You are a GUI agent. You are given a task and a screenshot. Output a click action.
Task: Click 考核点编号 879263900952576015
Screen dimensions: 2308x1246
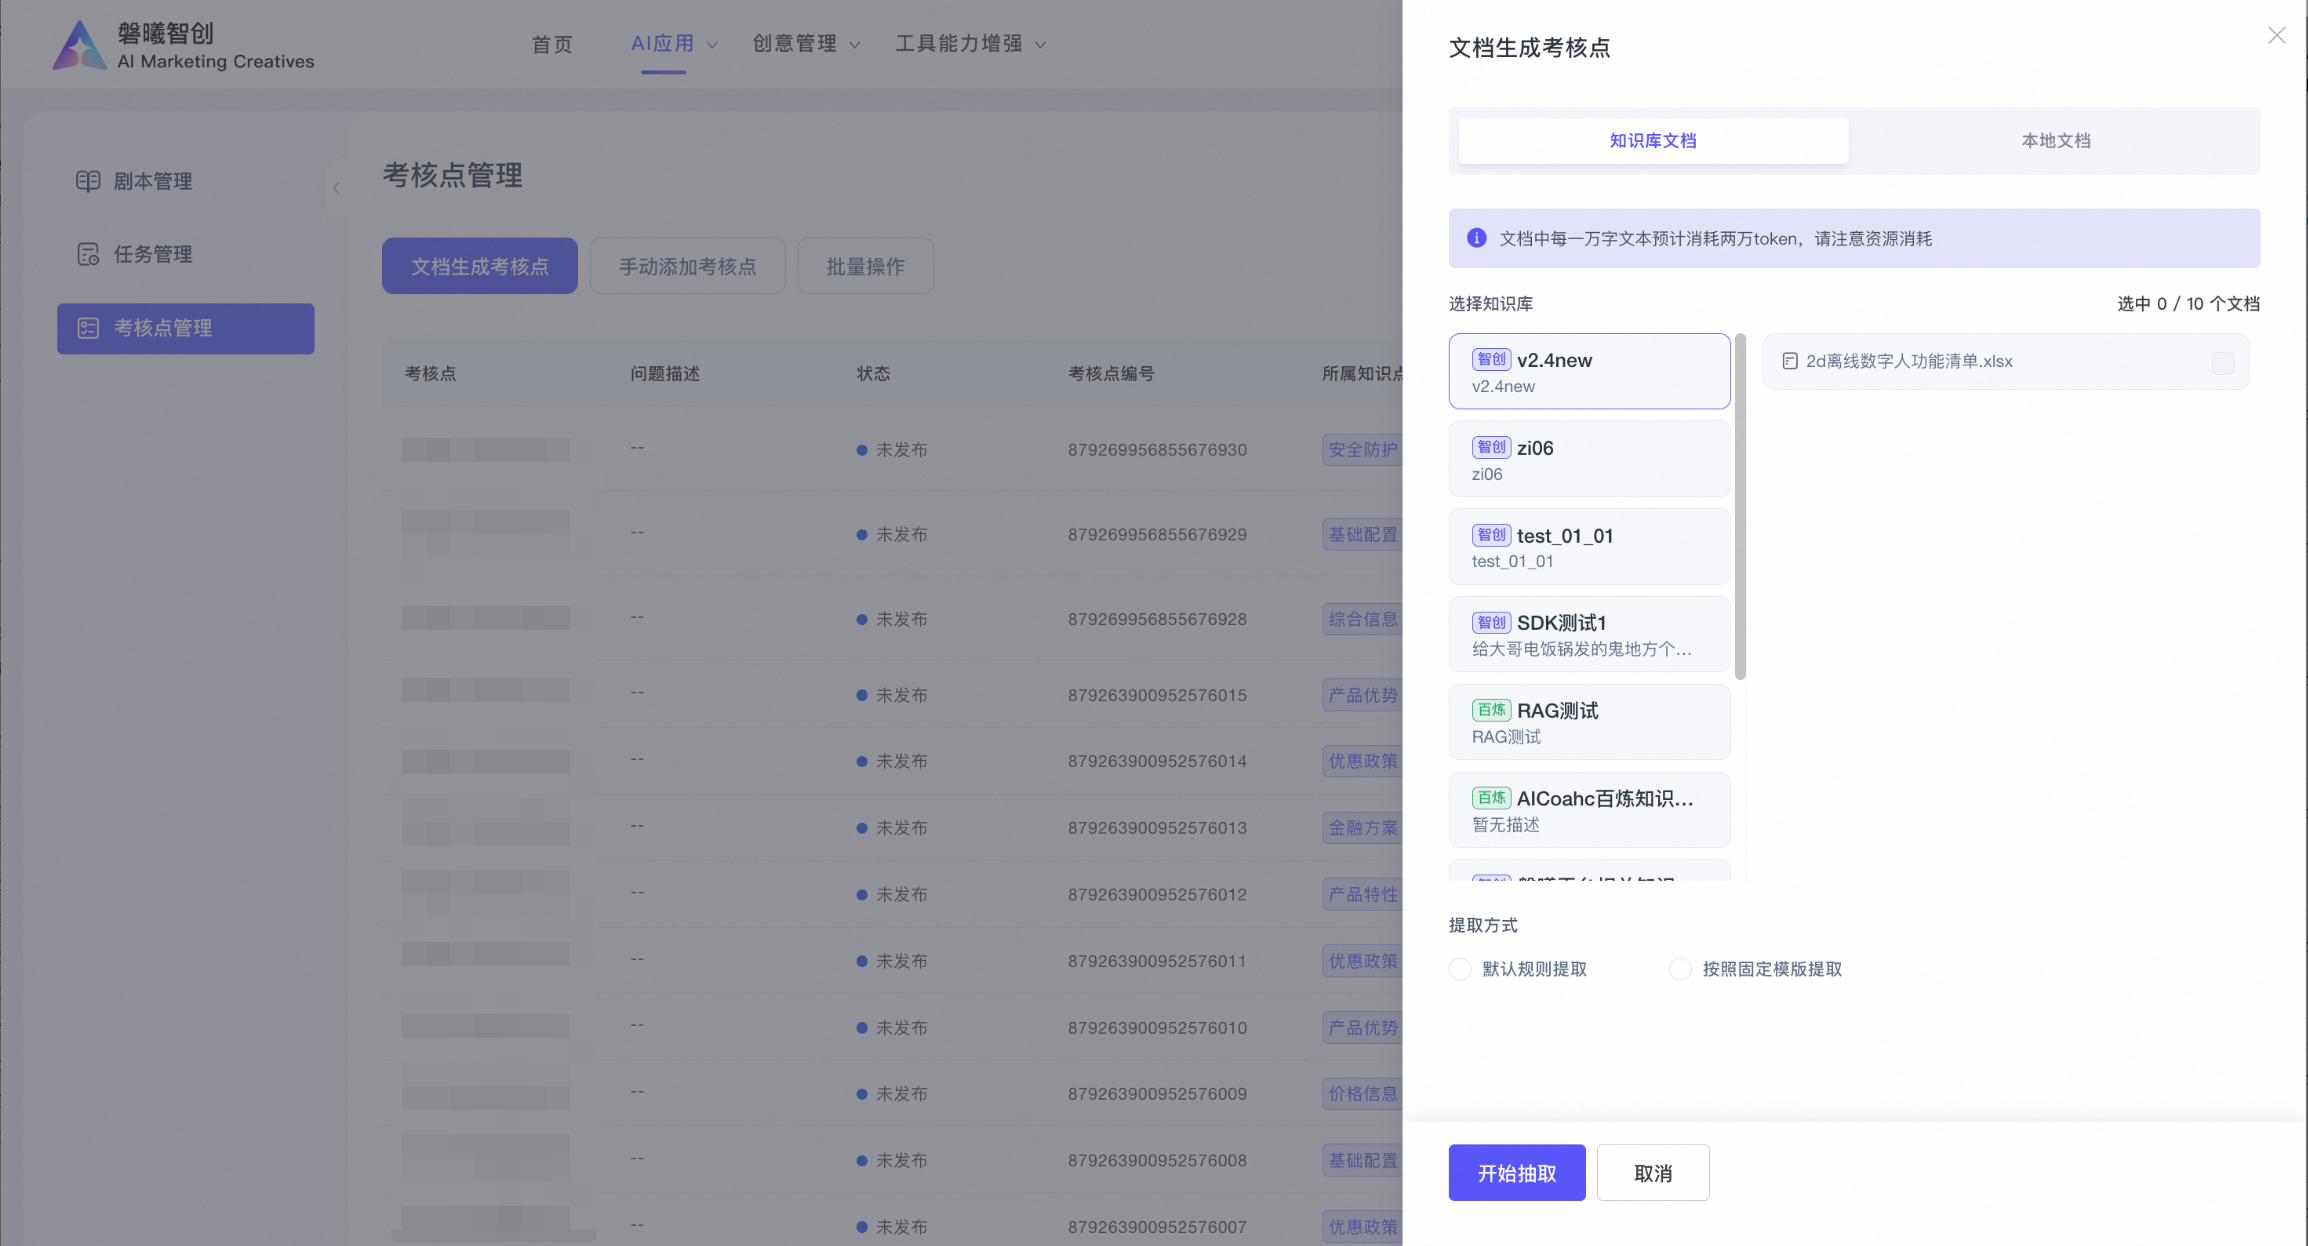(1157, 695)
